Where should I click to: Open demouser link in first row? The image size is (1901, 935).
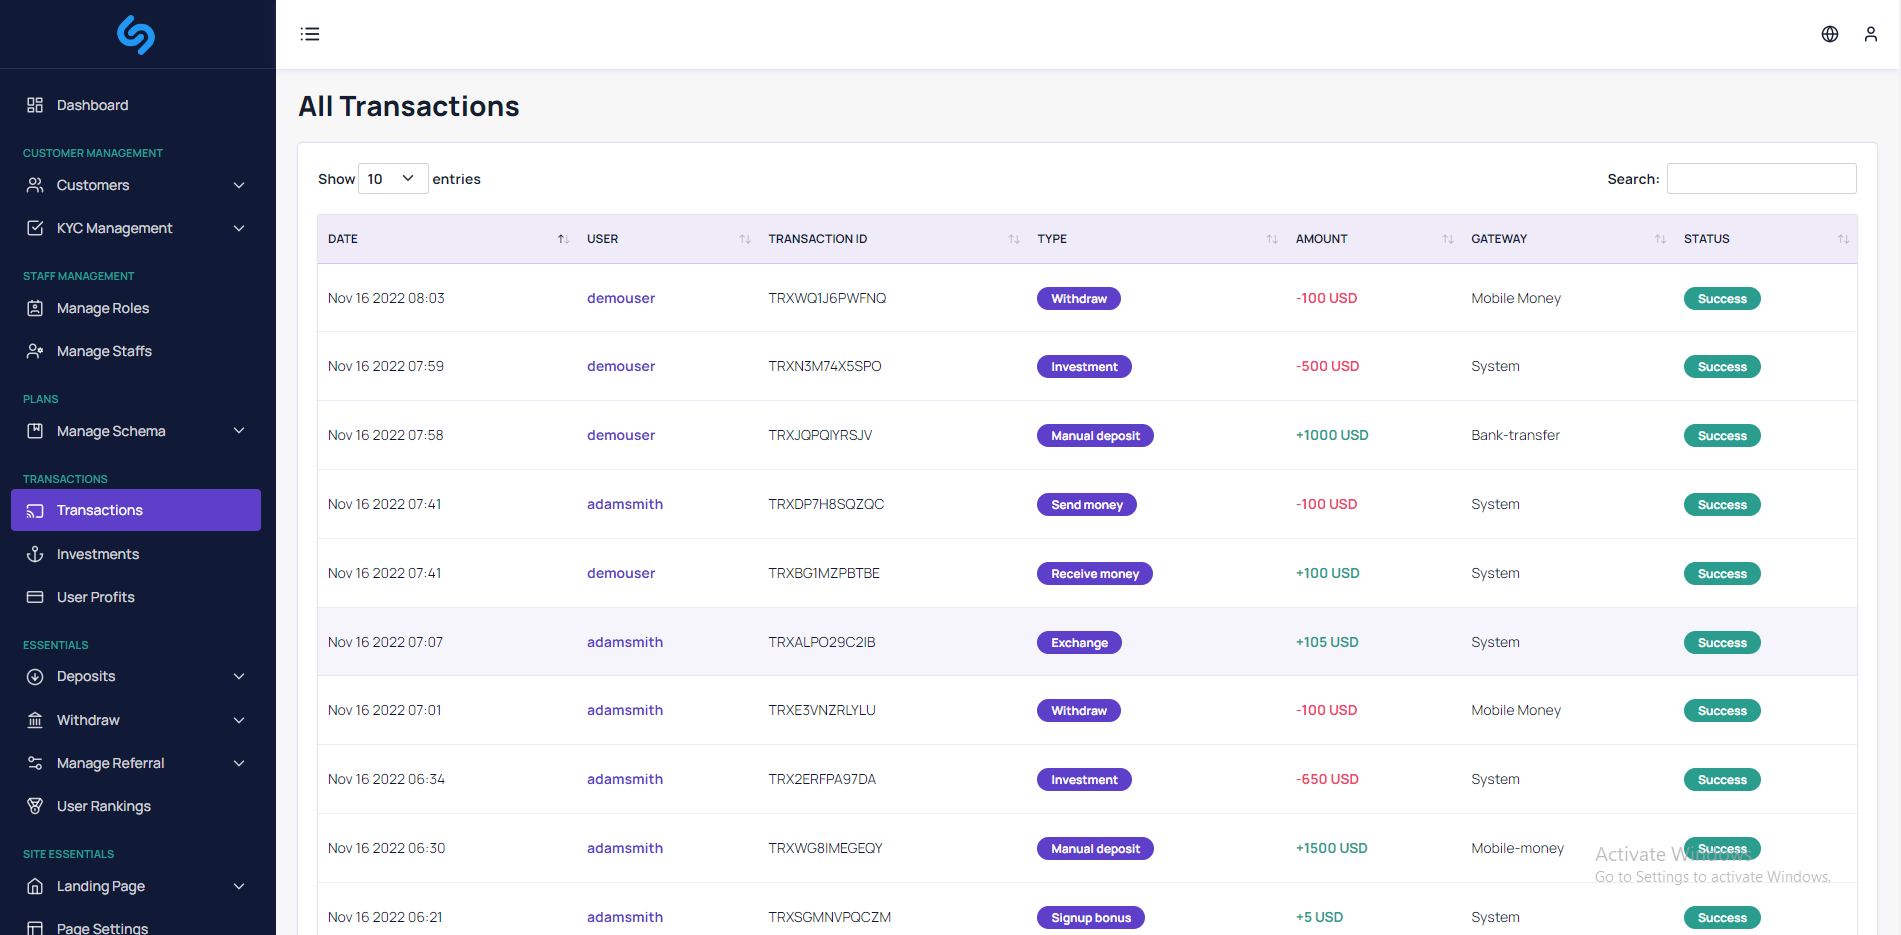point(620,298)
